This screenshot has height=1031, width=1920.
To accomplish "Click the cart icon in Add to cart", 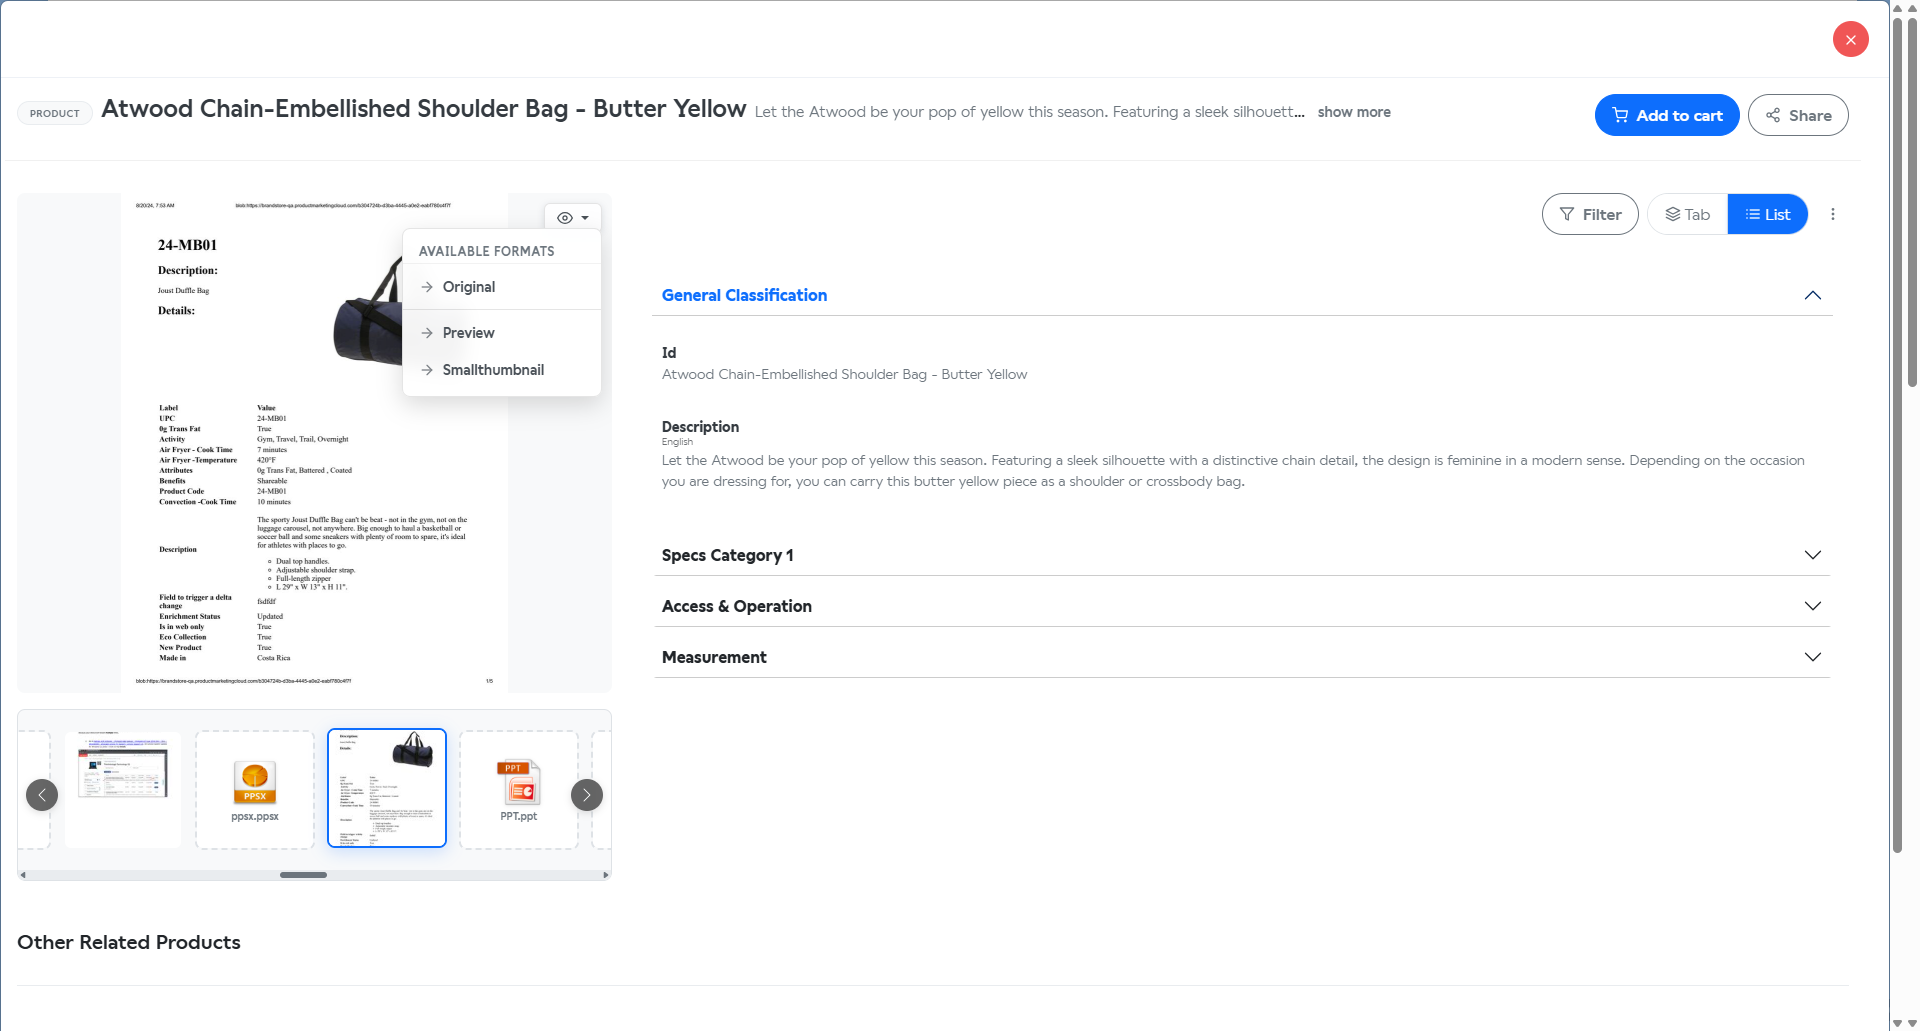I will [x=1620, y=115].
